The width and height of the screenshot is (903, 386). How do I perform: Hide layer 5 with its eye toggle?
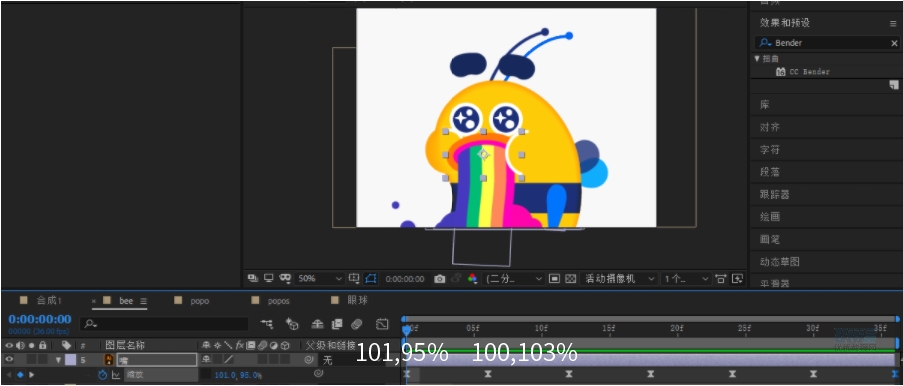point(9,359)
